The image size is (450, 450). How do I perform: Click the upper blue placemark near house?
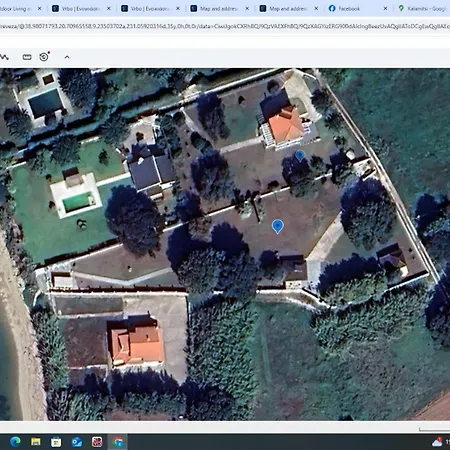tap(300, 155)
